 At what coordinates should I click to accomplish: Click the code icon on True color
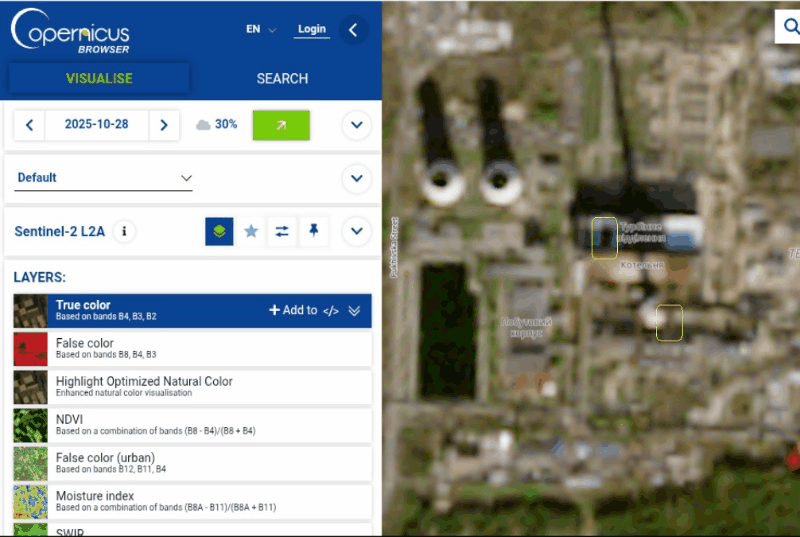(x=331, y=311)
